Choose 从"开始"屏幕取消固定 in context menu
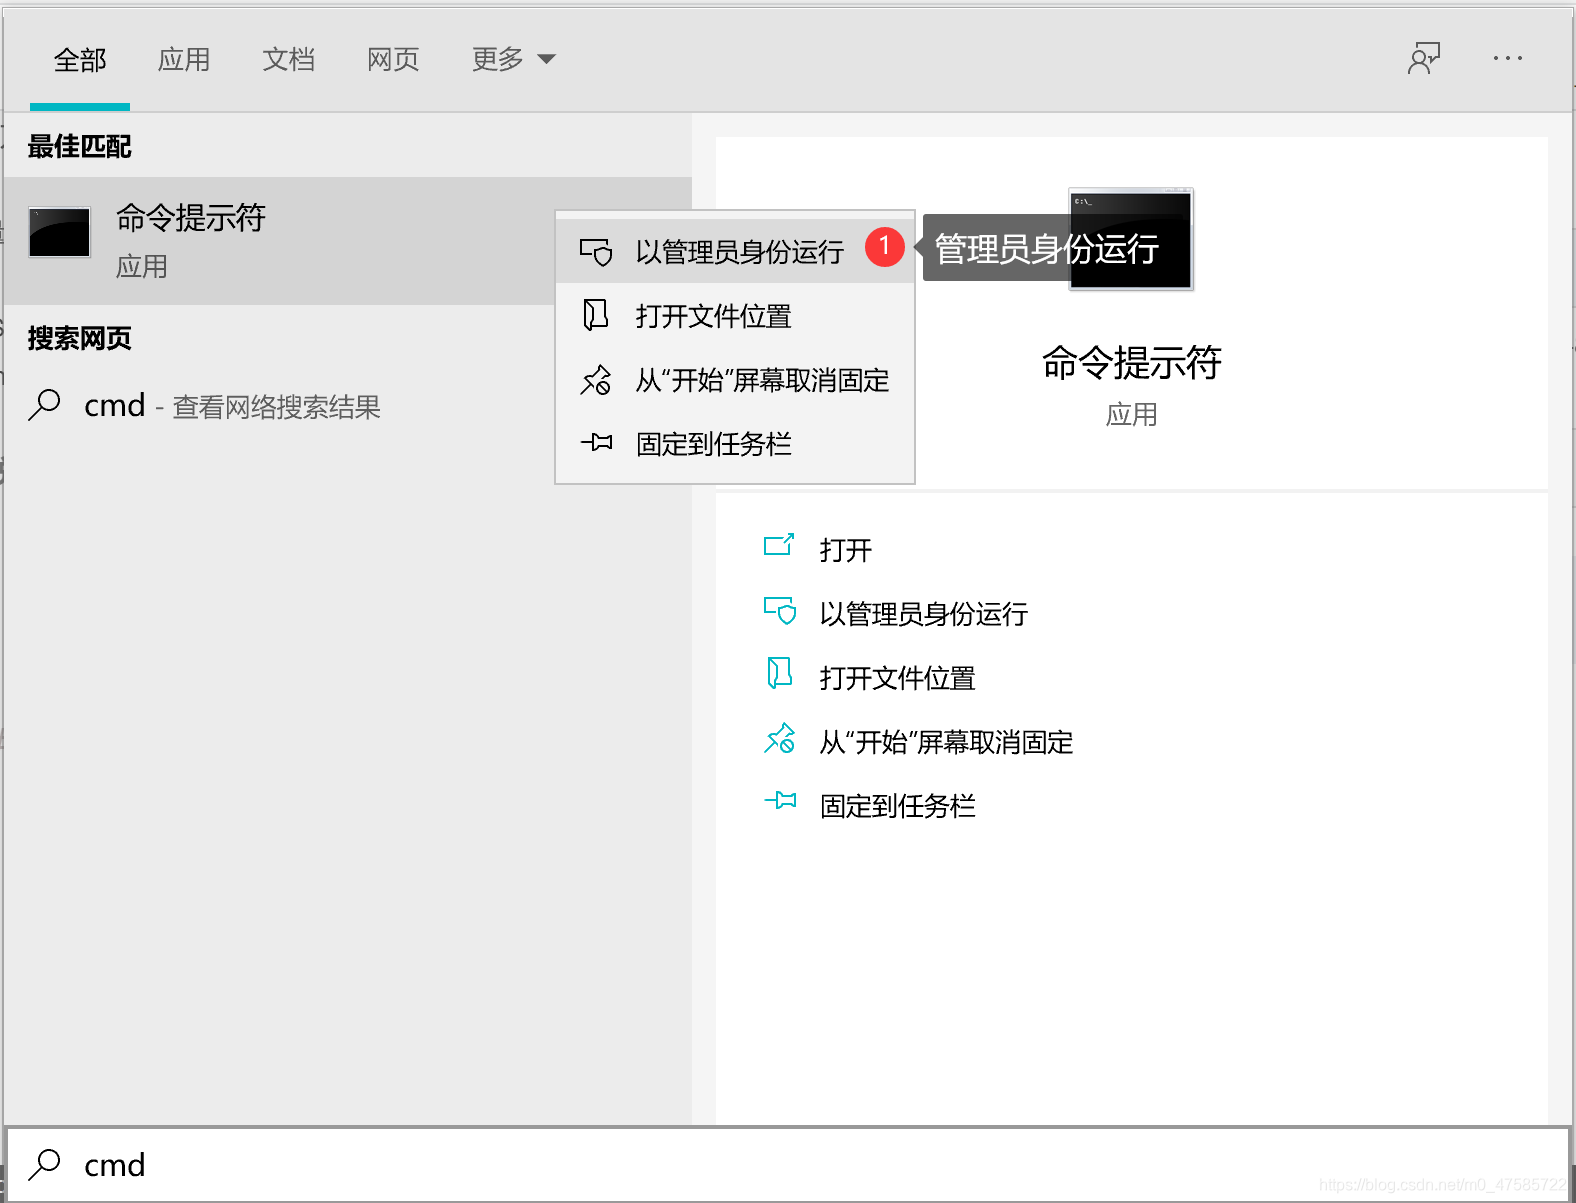 735,380
